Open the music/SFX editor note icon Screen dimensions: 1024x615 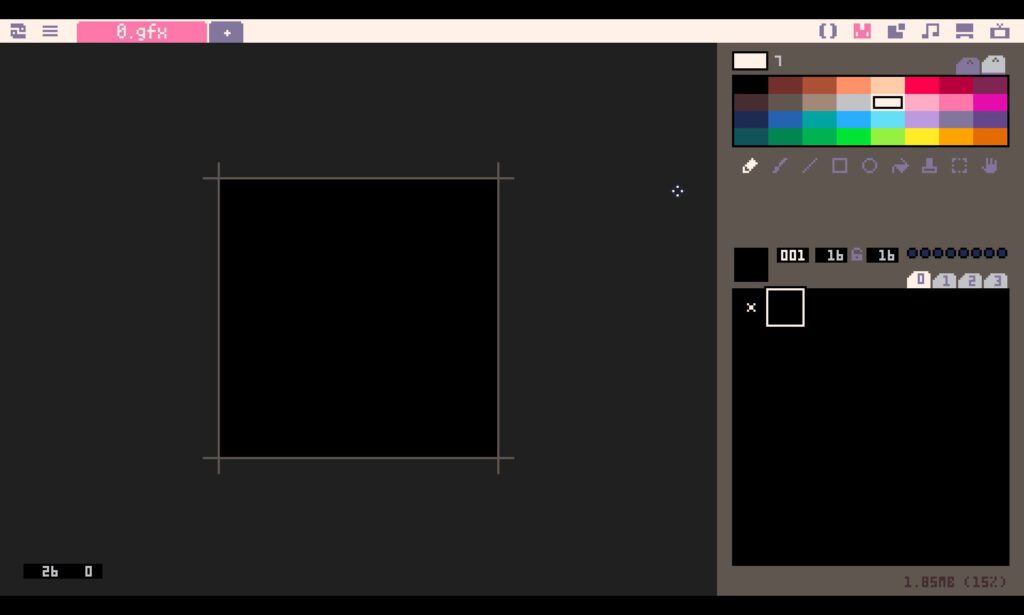point(930,31)
